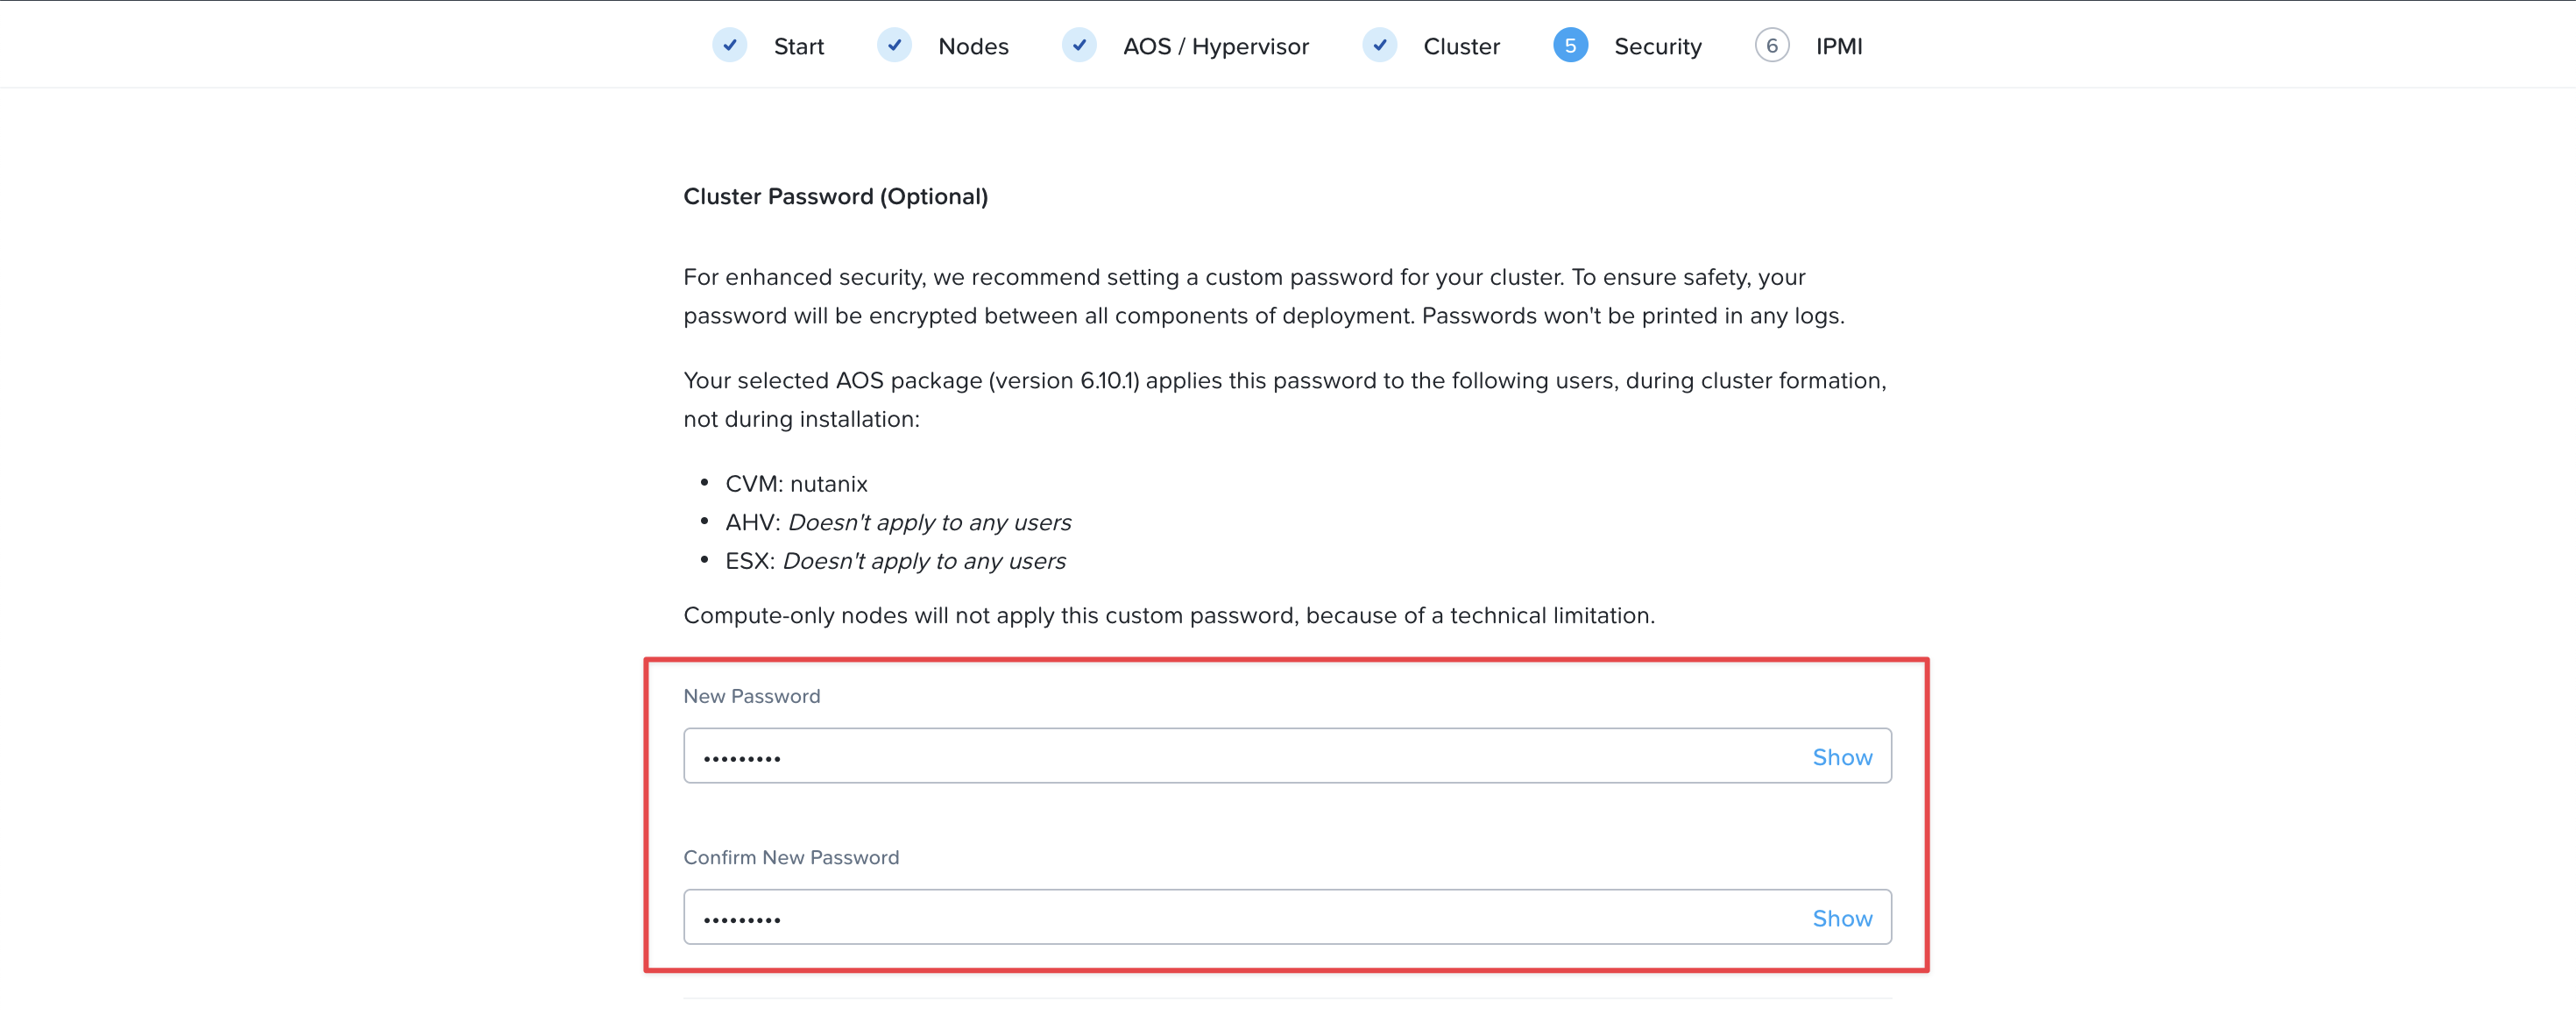Focus the Confirm New Password field
This screenshot has width=2576, height=1015.
1287,917
